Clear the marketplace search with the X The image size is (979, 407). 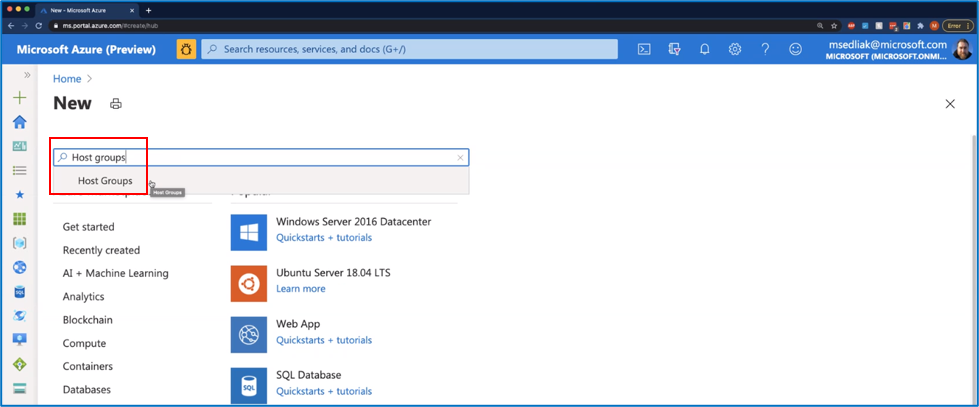(x=460, y=158)
